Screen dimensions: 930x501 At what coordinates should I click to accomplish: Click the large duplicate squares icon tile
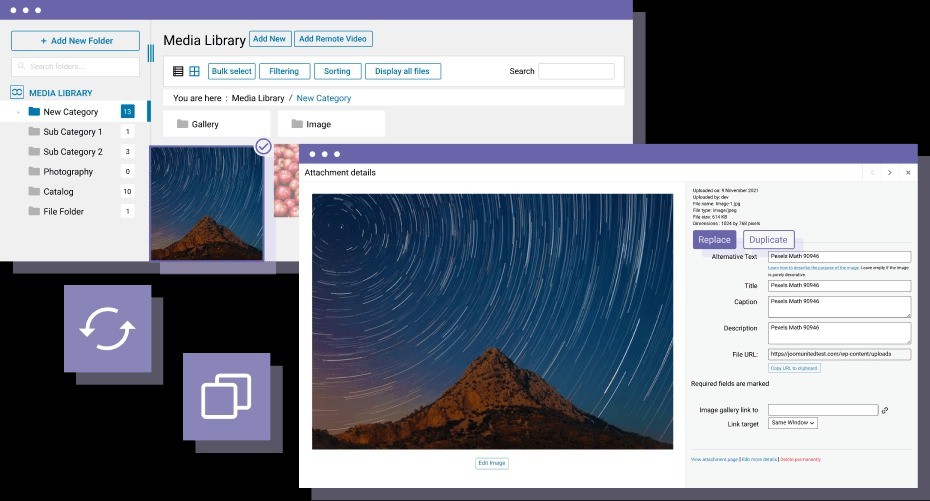point(226,397)
